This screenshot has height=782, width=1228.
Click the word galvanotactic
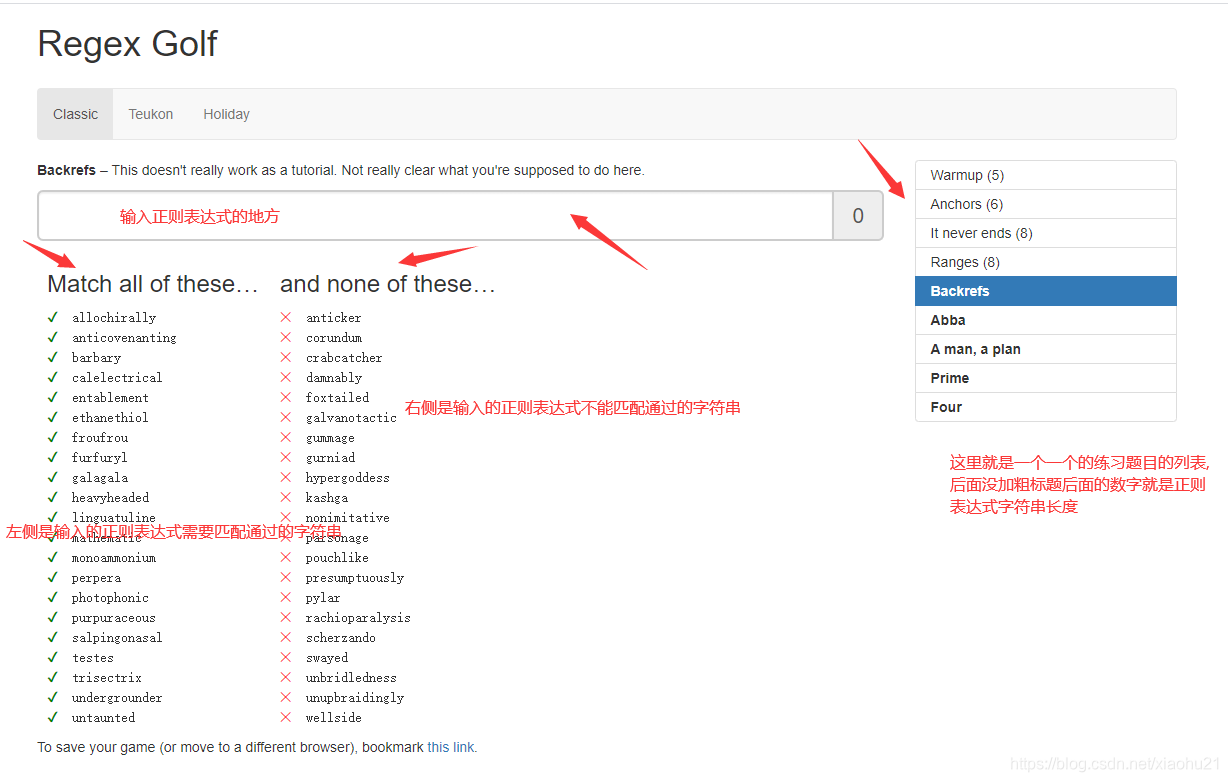351,418
